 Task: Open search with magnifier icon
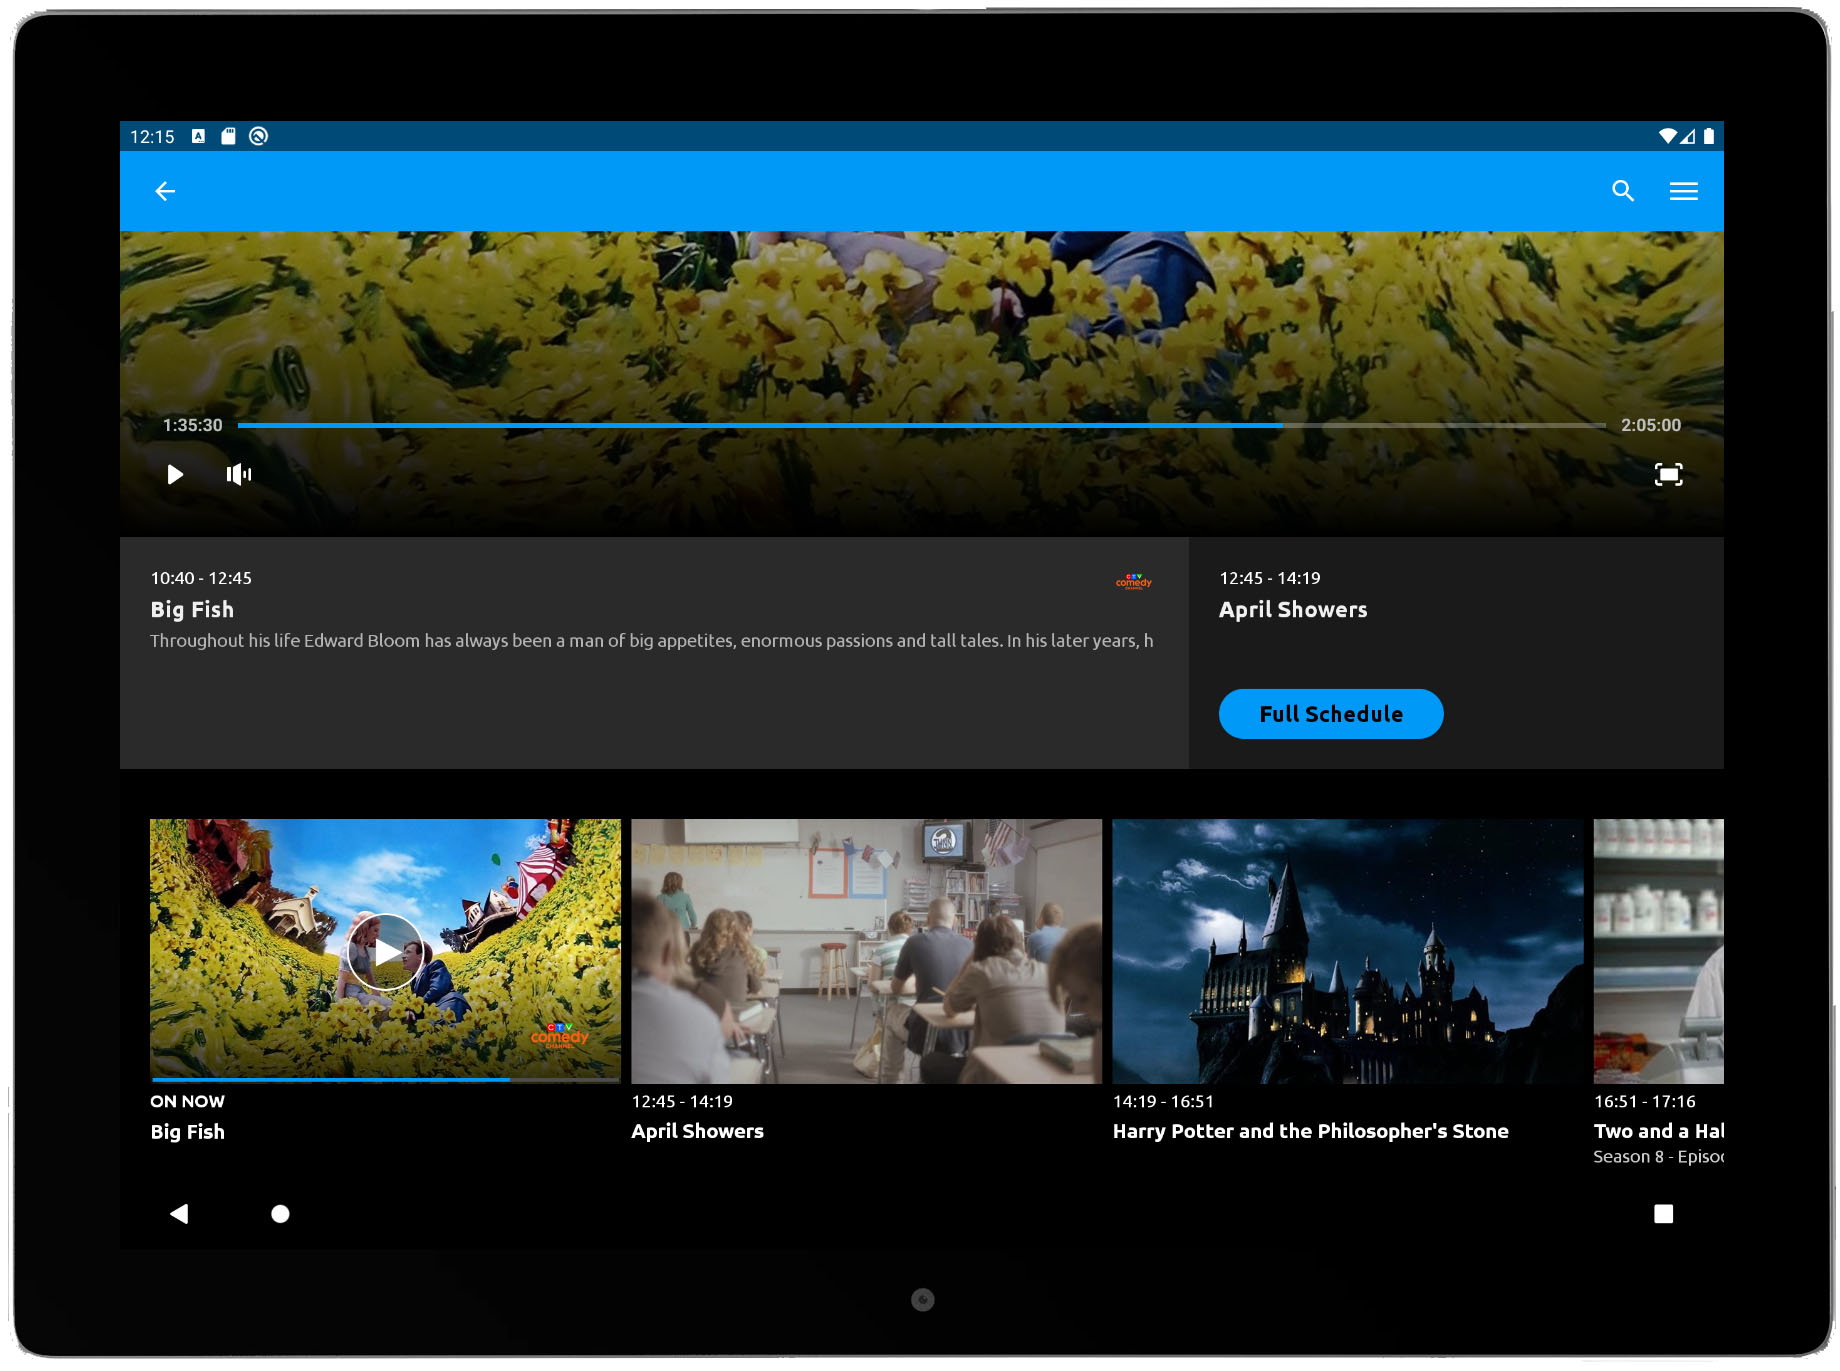(x=1623, y=191)
